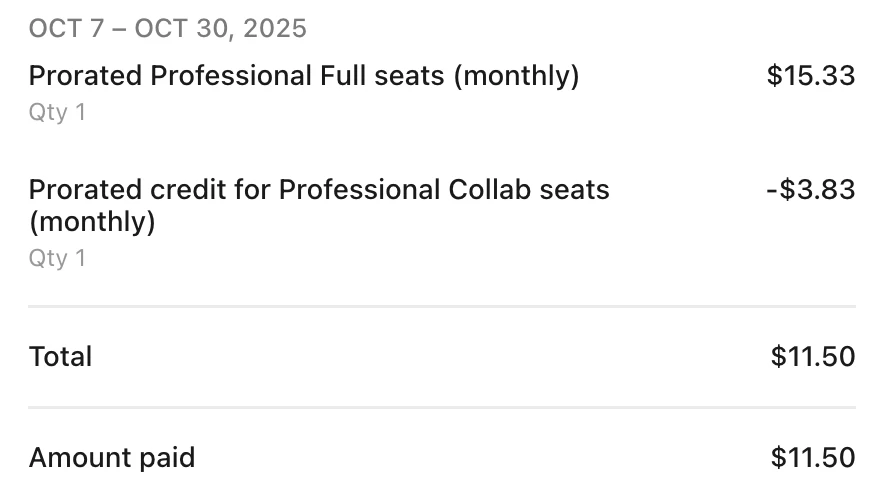Click the Total label
Viewport: 887px width, 496px height.
point(61,357)
